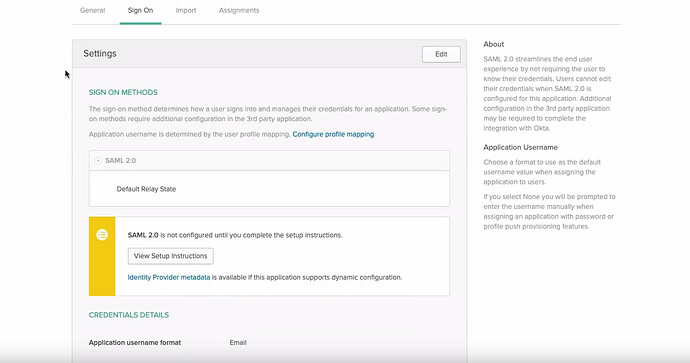Open Identity Provider metadata link
This screenshot has width=690, height=363.
point(169,277)
